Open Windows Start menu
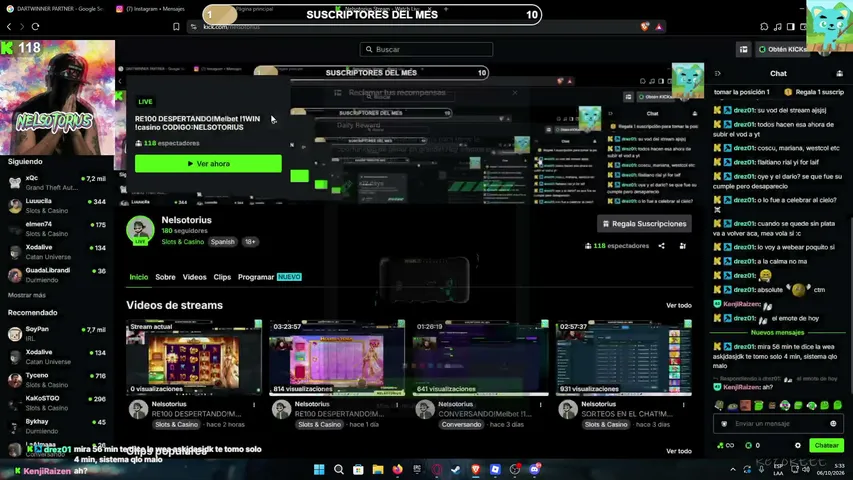 click(x=319, y=469)
